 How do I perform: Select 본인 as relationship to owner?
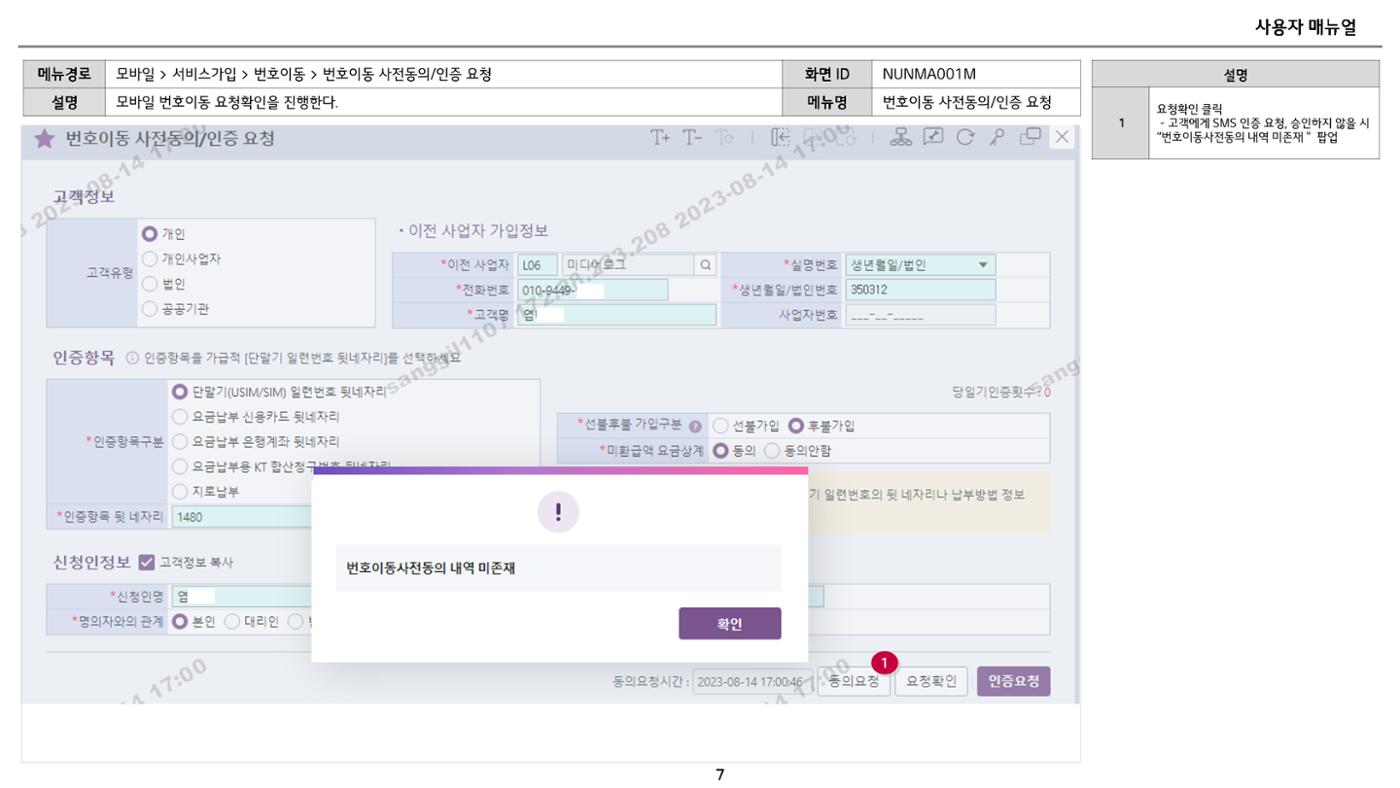(180, 621)
